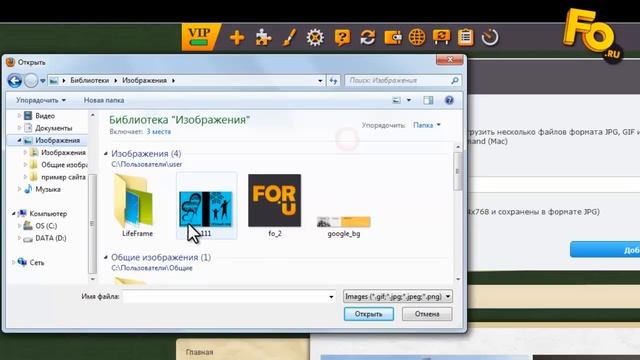Change view with the view icon
This screenshot has height=360, width=640.
click(x=396, y=100)
